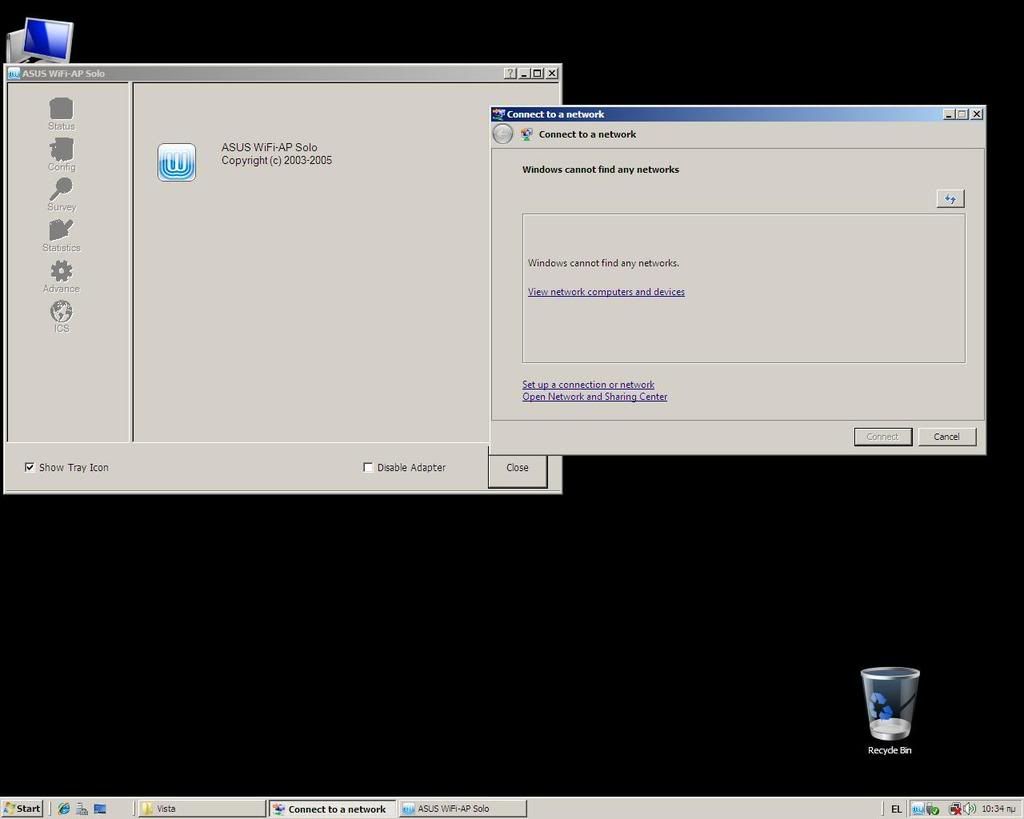1024x819 pixels.
Task: Open the Config section icon
Action: (x=61, y=150)
